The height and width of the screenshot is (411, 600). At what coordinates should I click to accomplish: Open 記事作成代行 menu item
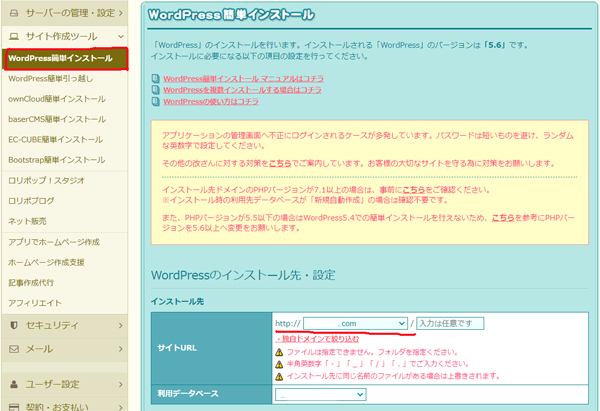pos(31,283)
